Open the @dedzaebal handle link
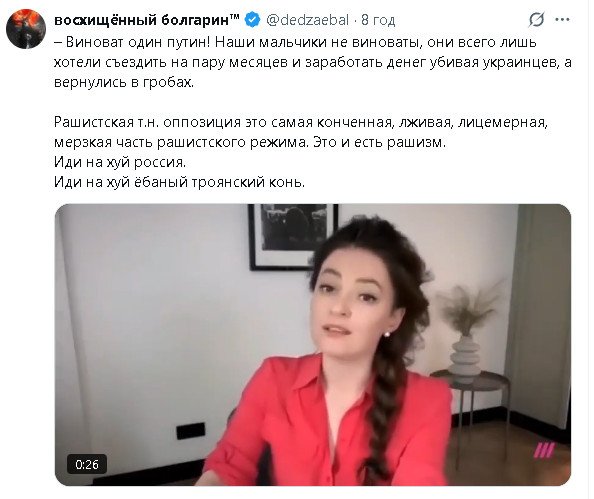This screenshot has height=499, width=594. (x=308, y=20)
